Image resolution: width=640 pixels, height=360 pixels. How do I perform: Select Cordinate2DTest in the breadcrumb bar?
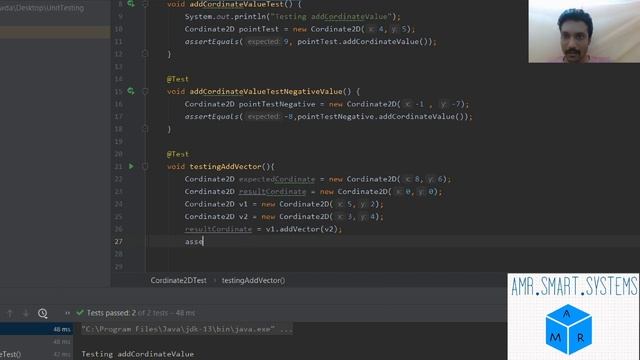click(x=178, y=280)
